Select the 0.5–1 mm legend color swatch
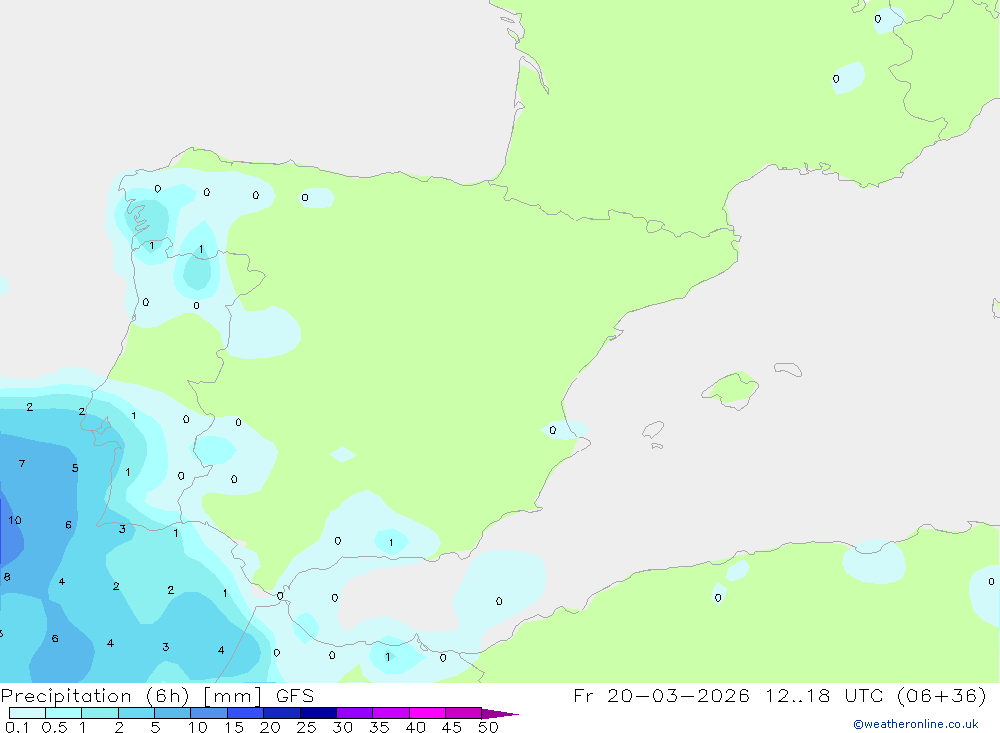This screenshot has width=1000, height=733. [x=63, y=713]
